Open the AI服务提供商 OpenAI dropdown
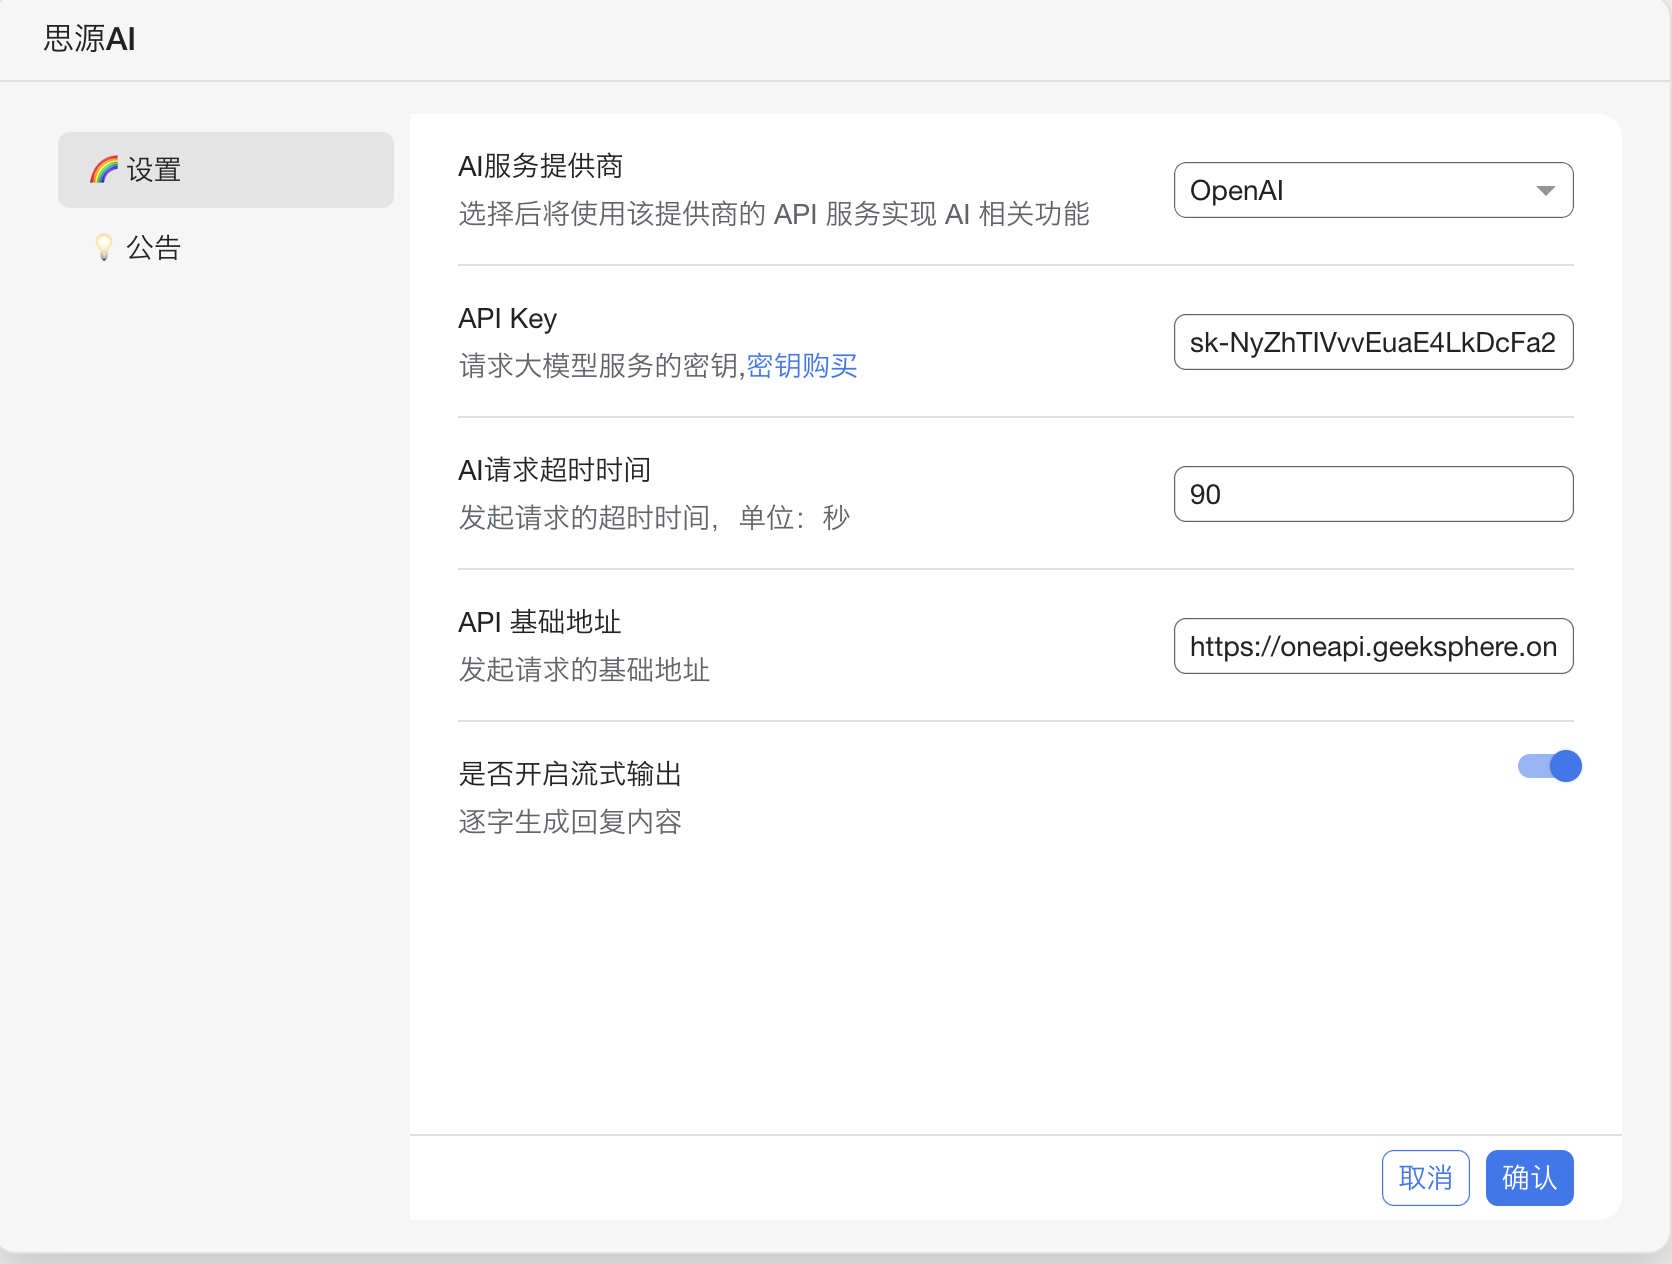 [x=1373, y=190]
